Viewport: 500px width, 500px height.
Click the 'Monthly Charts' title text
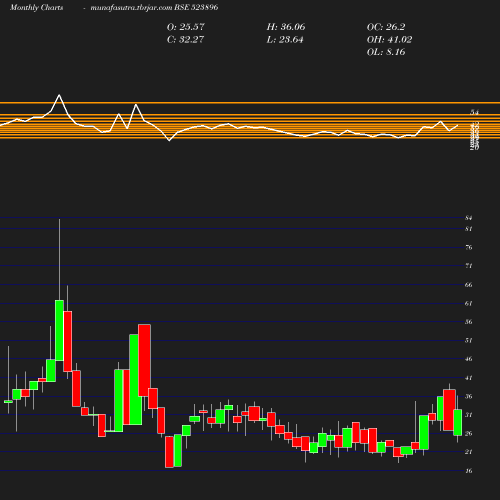(36, 8)
